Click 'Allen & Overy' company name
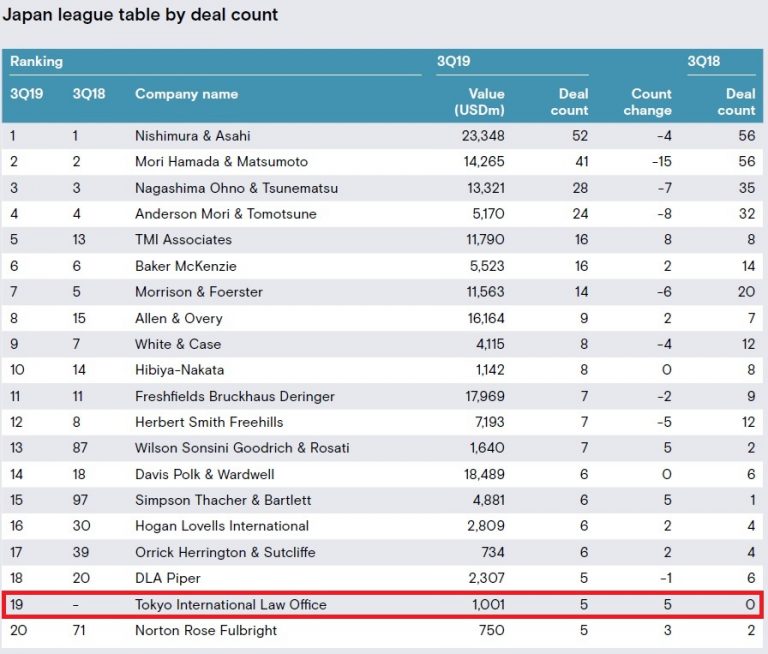This screenshot has height=654, width=768. tap(179, 318)
